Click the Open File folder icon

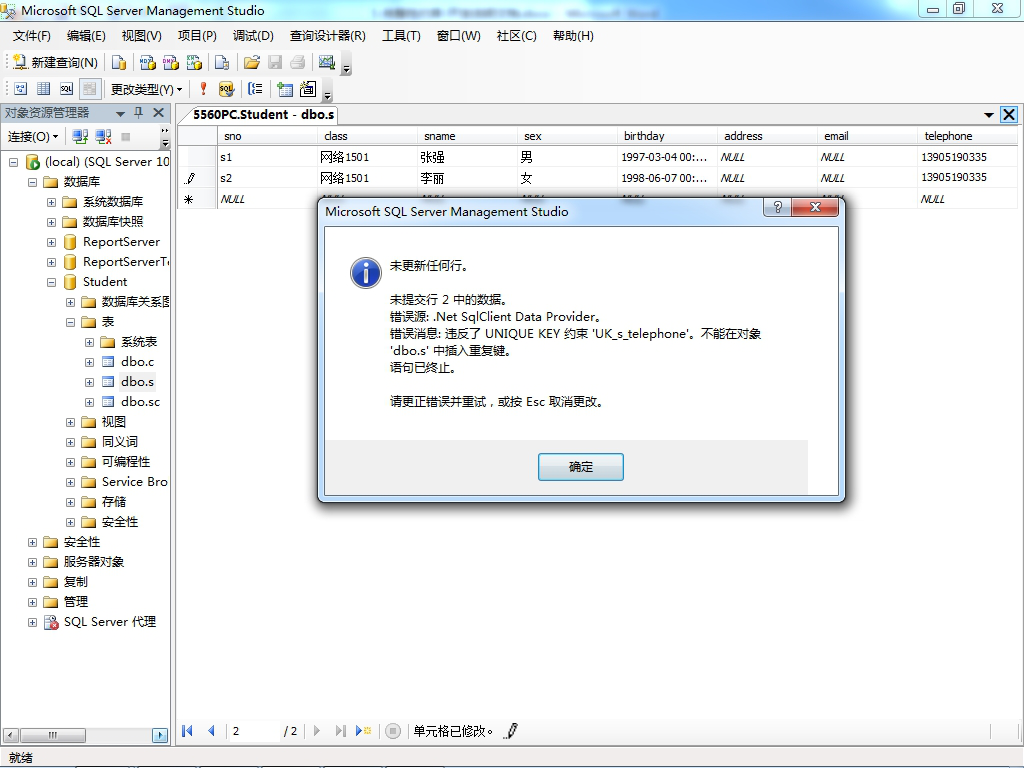point(251,62)
